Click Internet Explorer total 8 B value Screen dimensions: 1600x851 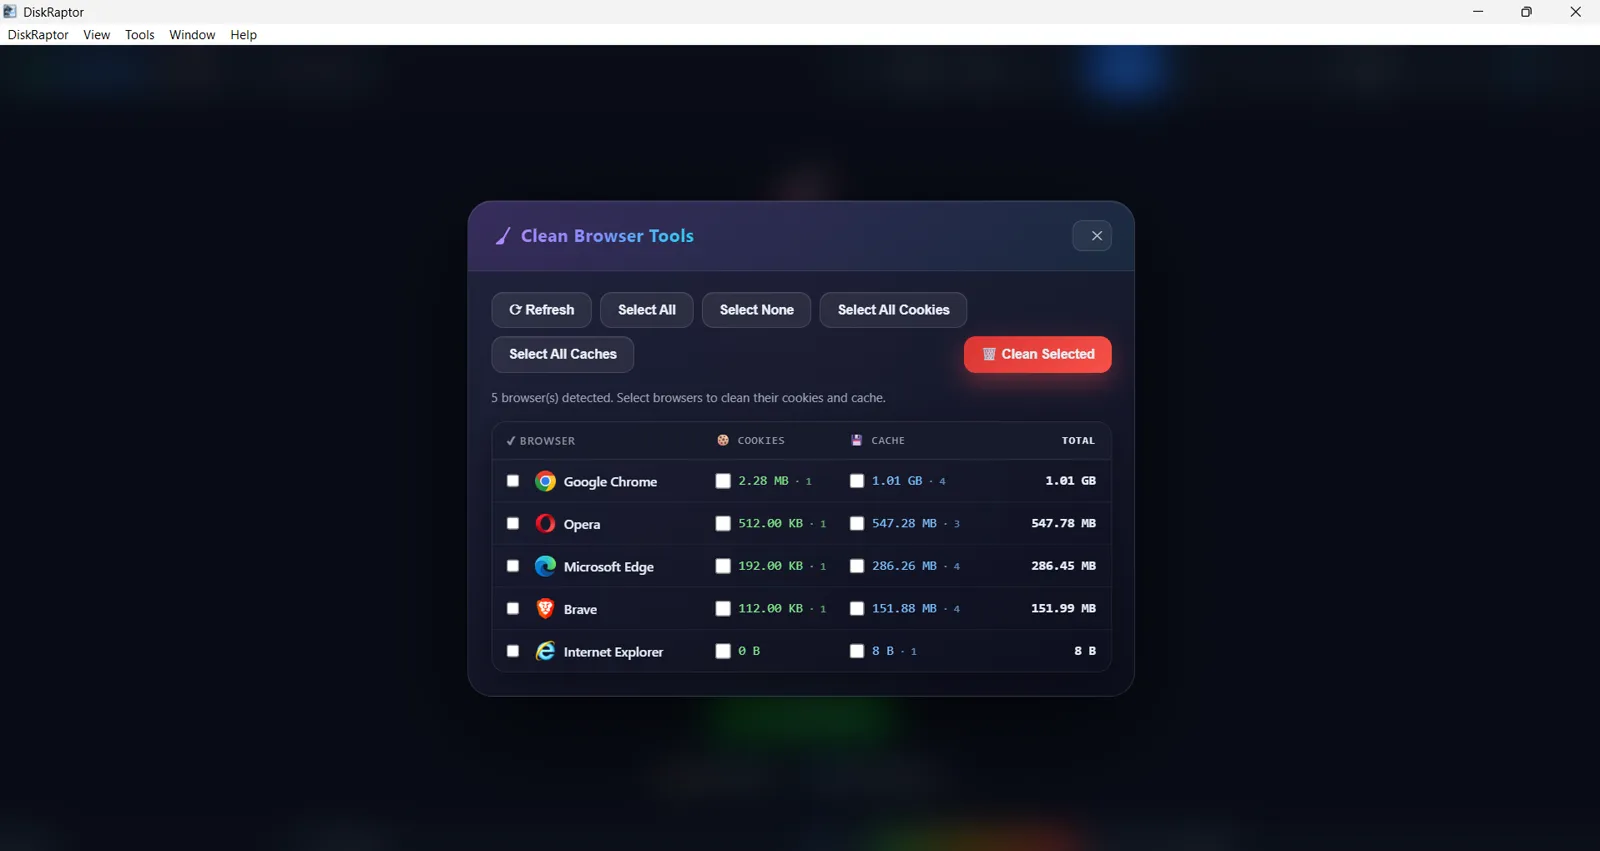tap(1085, 651)
